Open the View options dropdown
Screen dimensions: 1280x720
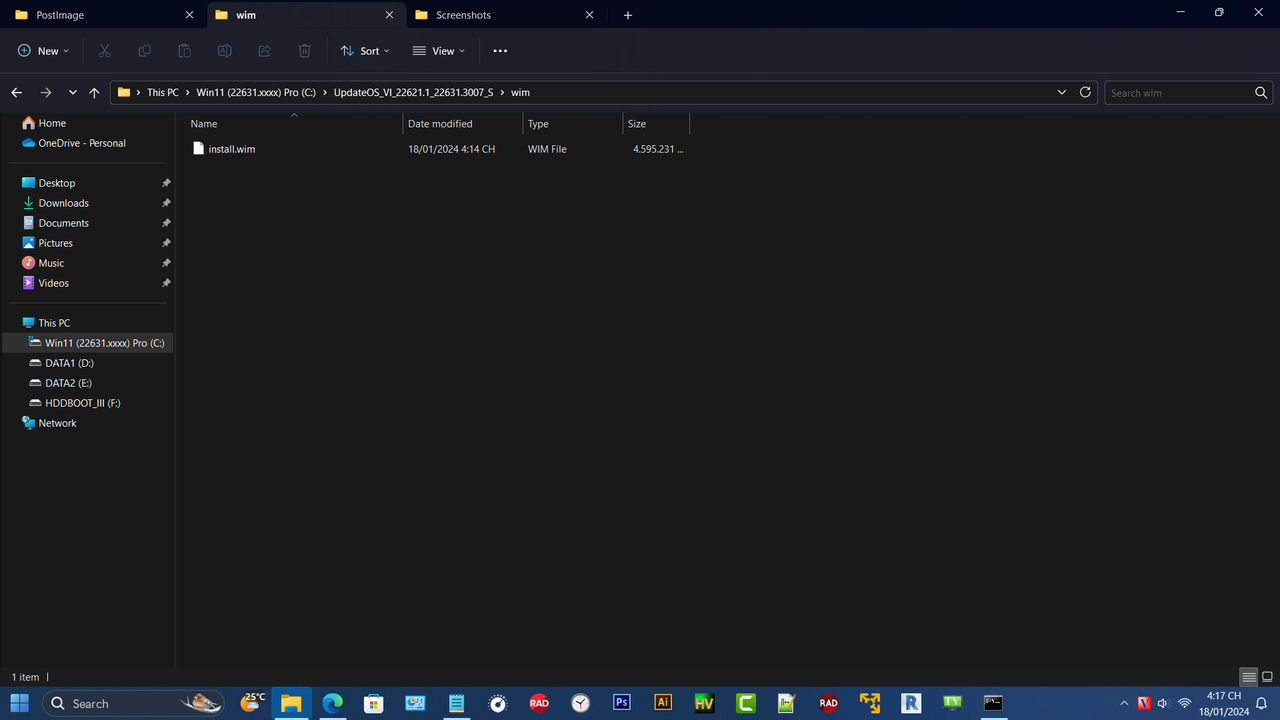pos(438,50)
